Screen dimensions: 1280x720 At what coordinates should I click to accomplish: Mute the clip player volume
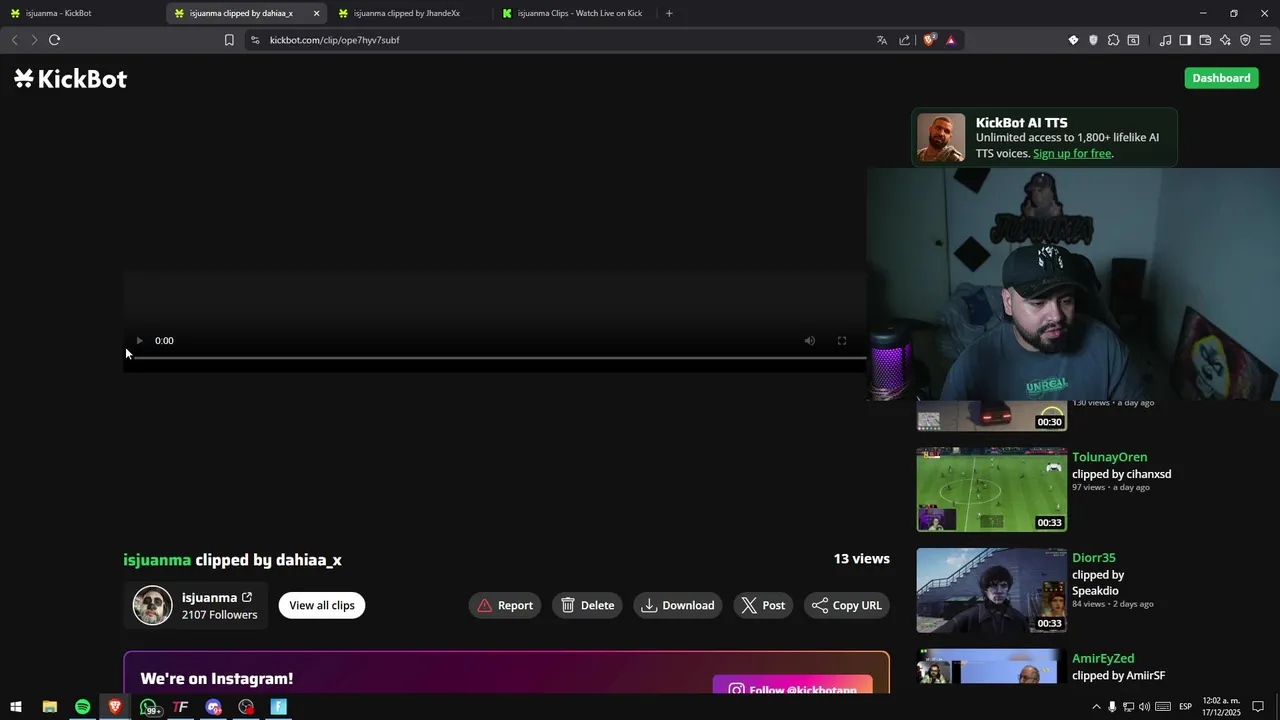pyautogui.click(x=810, y=341)
